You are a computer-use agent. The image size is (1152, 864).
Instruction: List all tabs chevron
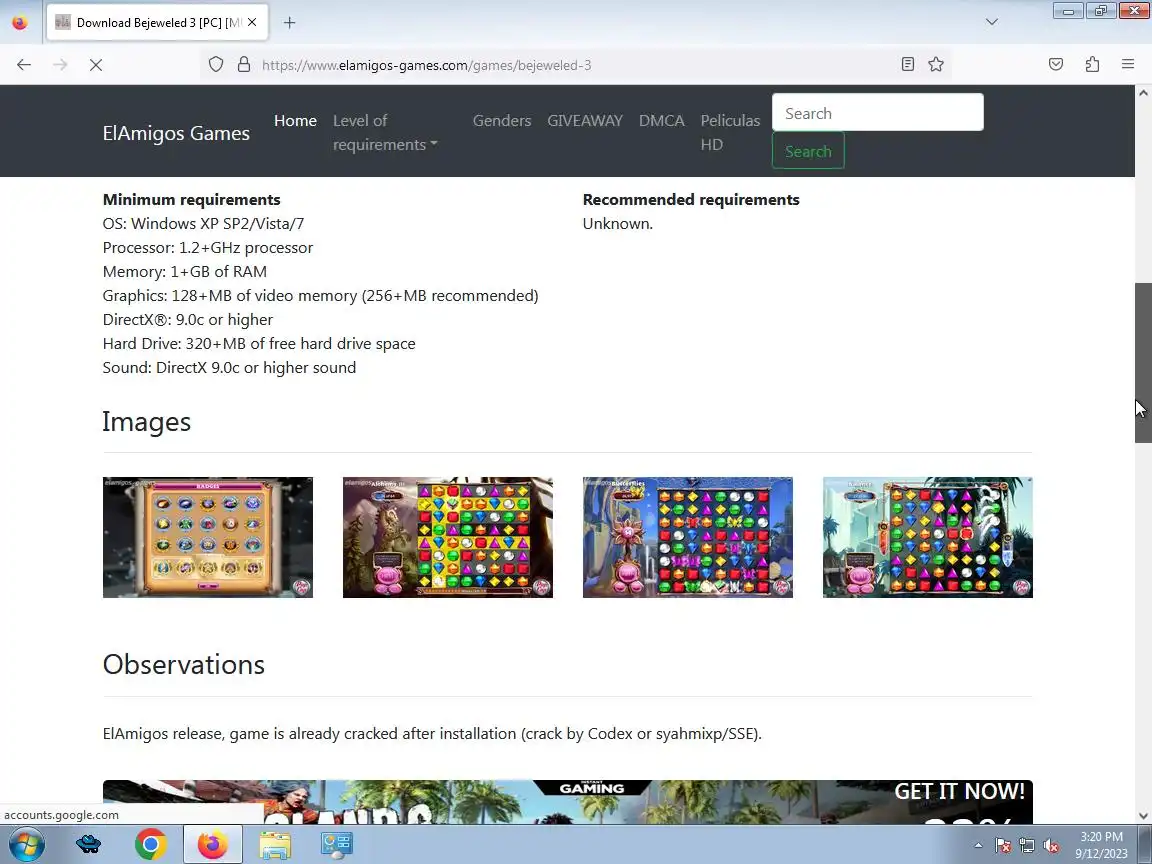coord(992,22)
